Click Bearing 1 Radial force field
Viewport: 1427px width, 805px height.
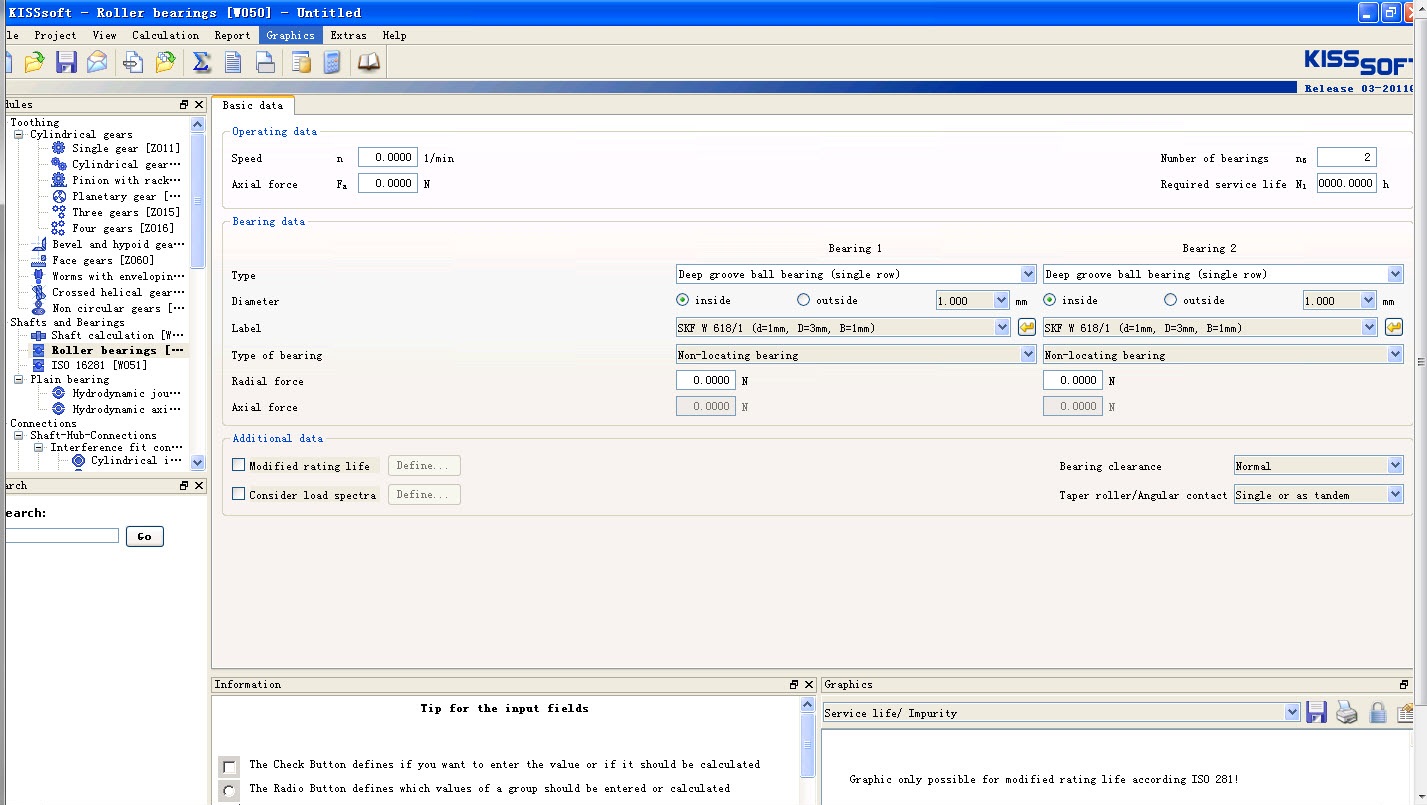point(706,380)
